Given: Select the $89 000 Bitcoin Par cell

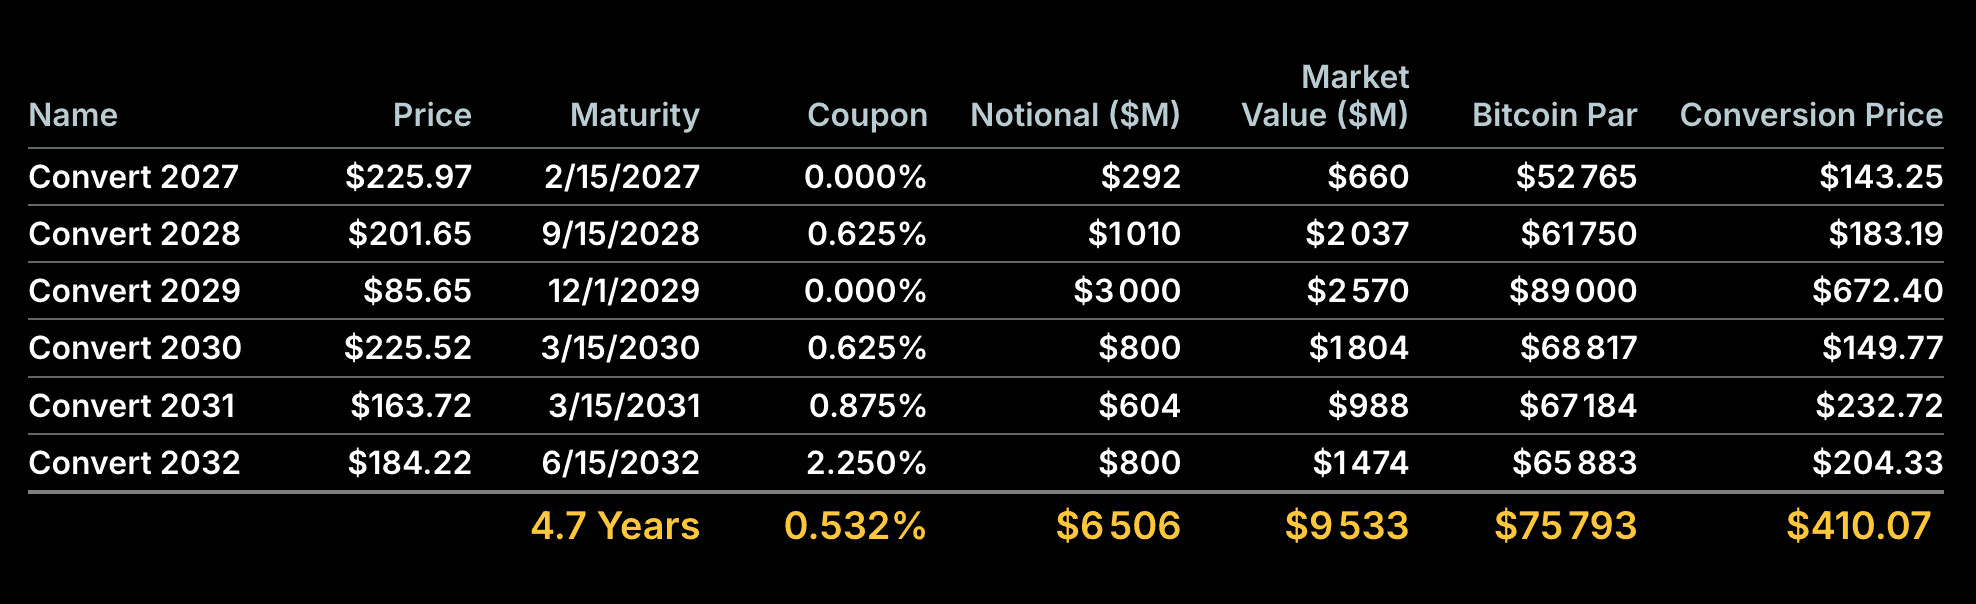Looking at the screenshot, I should click(1573, 291).
